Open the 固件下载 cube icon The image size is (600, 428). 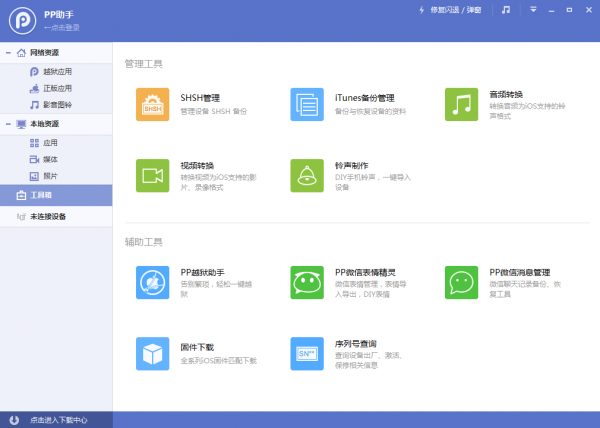(x=152, y=353)
